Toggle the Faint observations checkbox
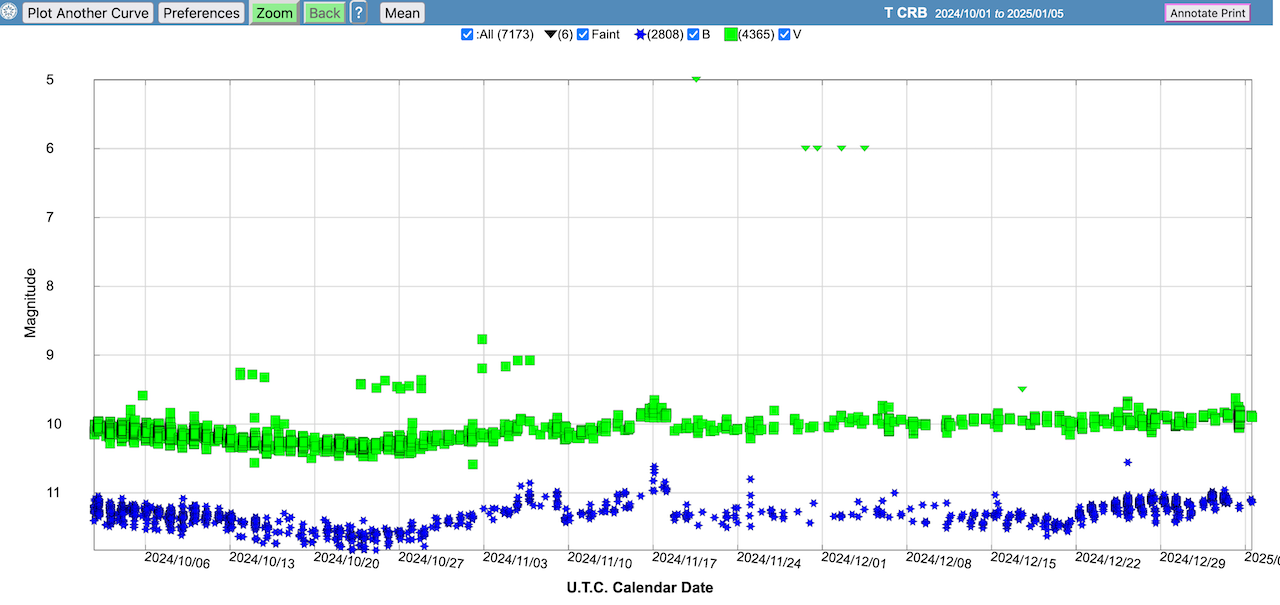Screen dimensions: 1280x605 click(x=583, y=35)
